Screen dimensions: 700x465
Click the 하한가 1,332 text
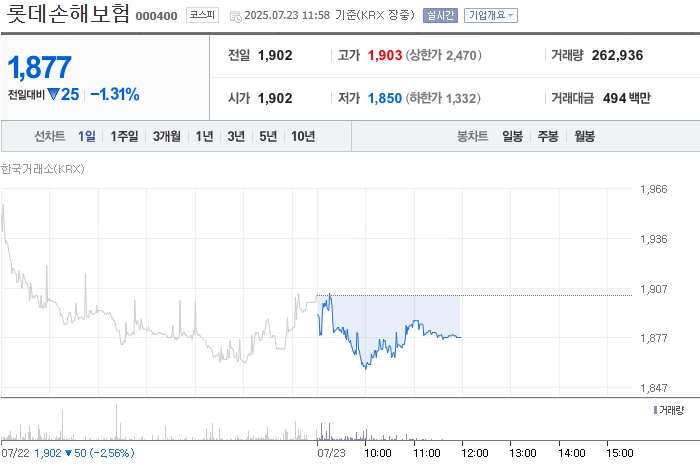(x=443, y=98)
